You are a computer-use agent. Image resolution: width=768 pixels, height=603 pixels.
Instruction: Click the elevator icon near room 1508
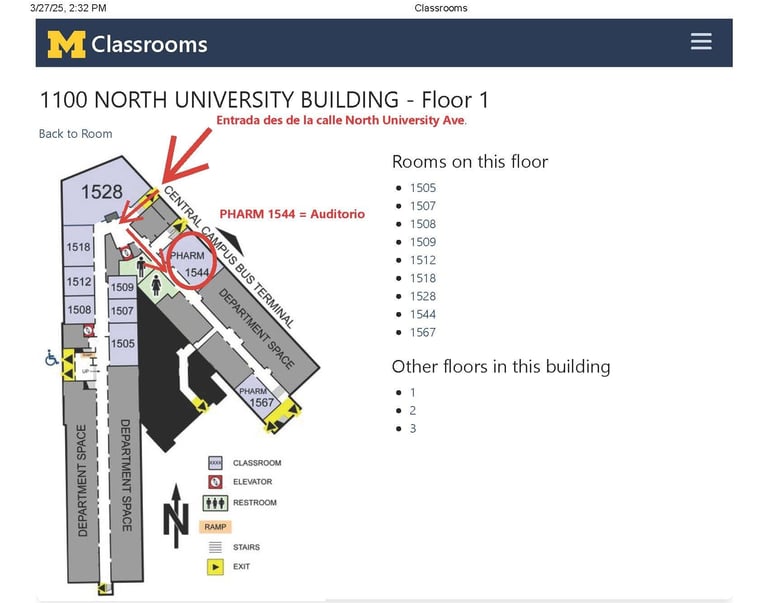[x=88, y=331]
